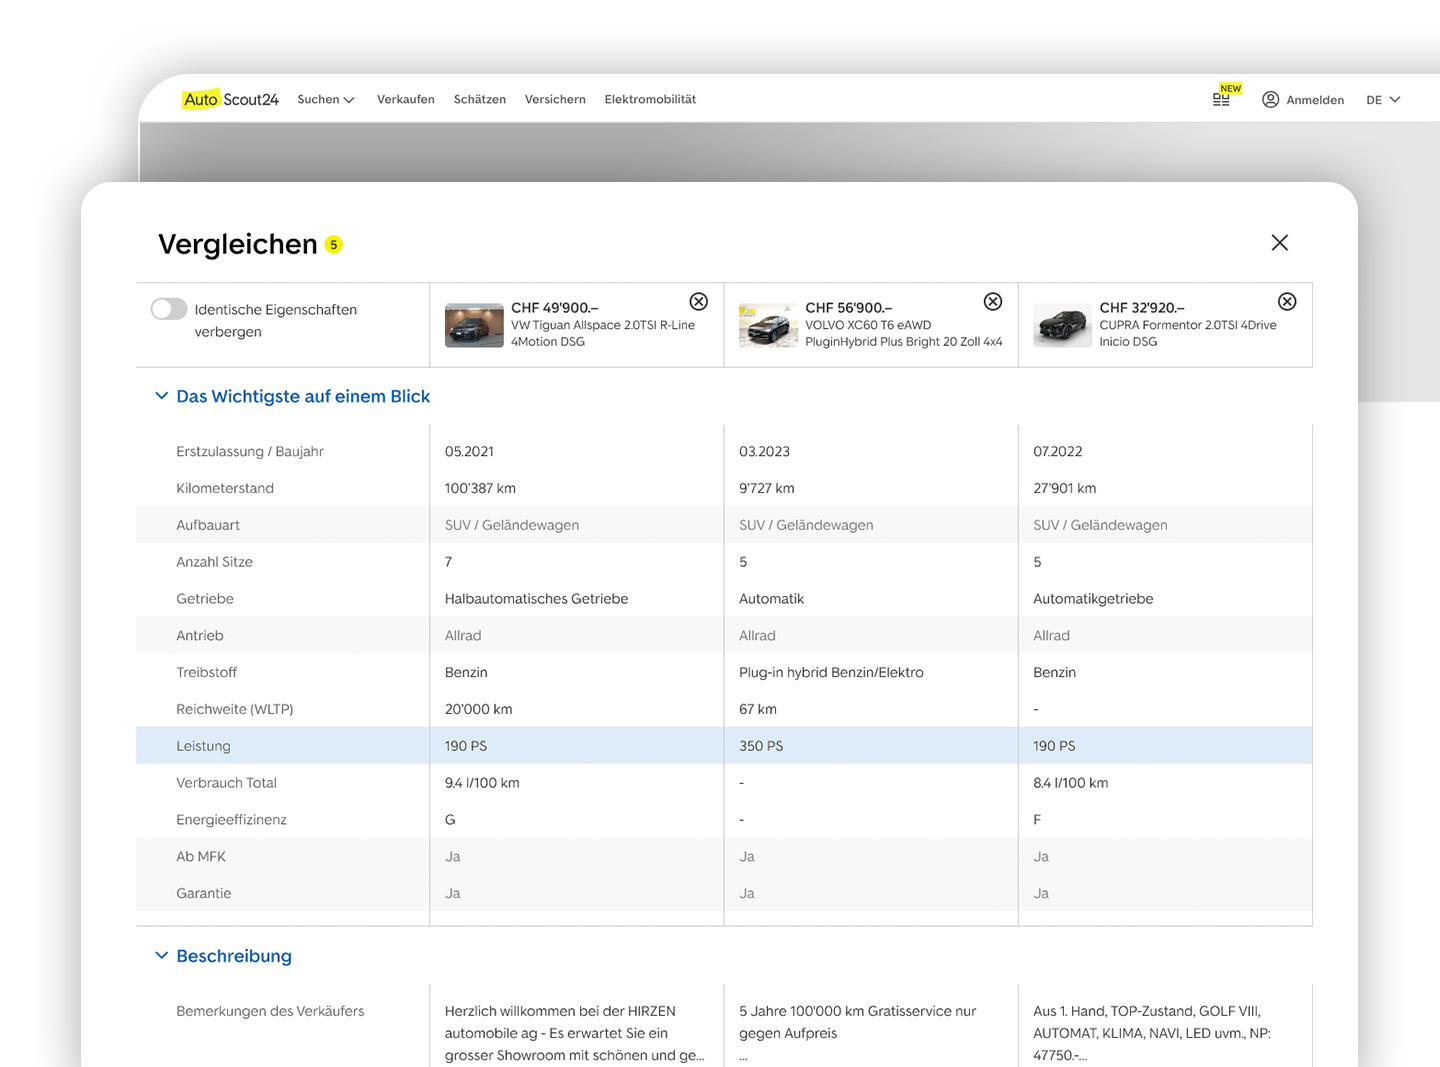Open the DE language dropdown

click(x=1383, y=100)
